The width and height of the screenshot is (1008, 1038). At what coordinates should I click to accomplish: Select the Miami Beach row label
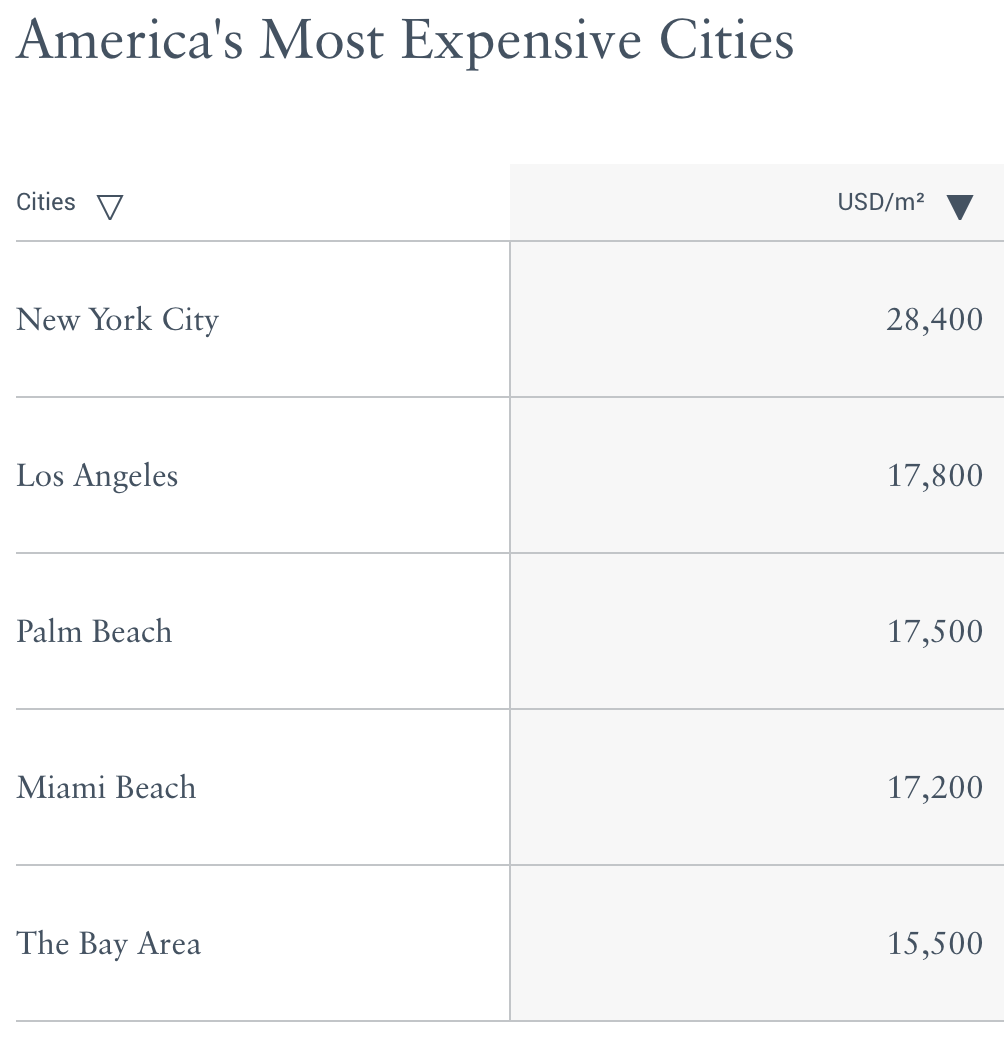106,788
